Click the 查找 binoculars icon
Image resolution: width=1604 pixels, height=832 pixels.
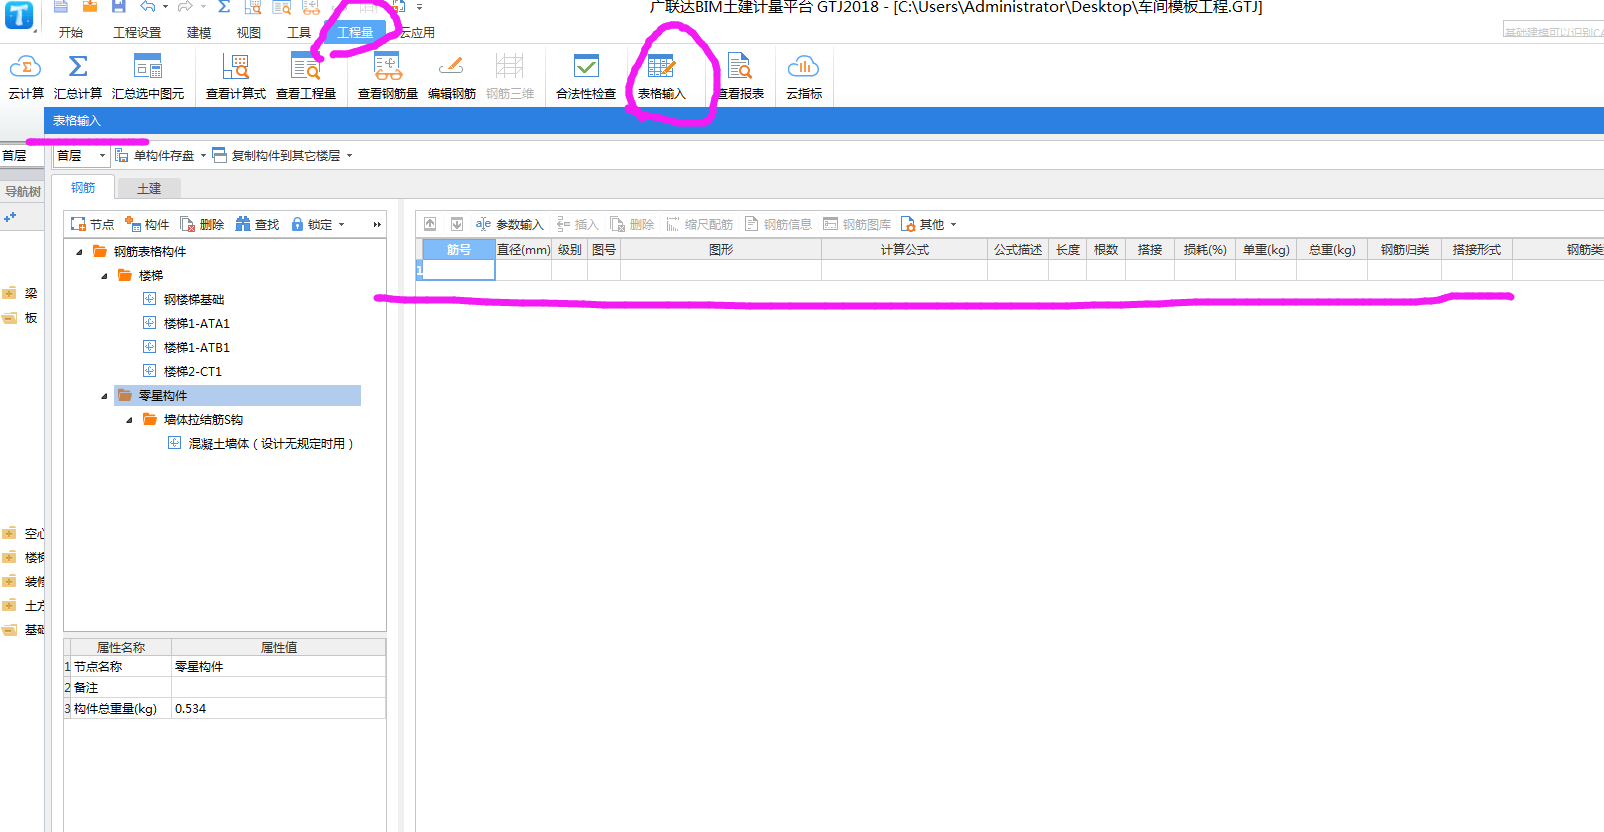[x=243, y=224]
